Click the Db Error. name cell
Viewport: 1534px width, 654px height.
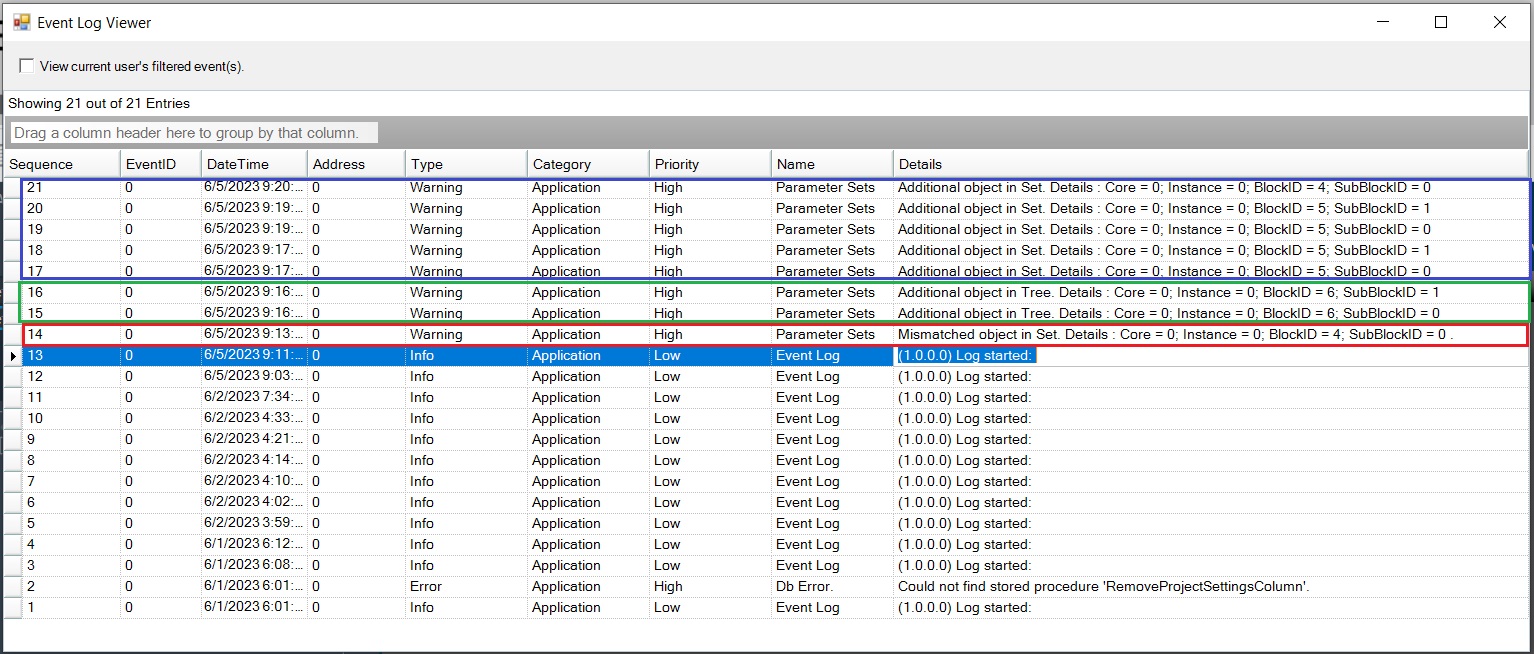[x=832, y=586]
